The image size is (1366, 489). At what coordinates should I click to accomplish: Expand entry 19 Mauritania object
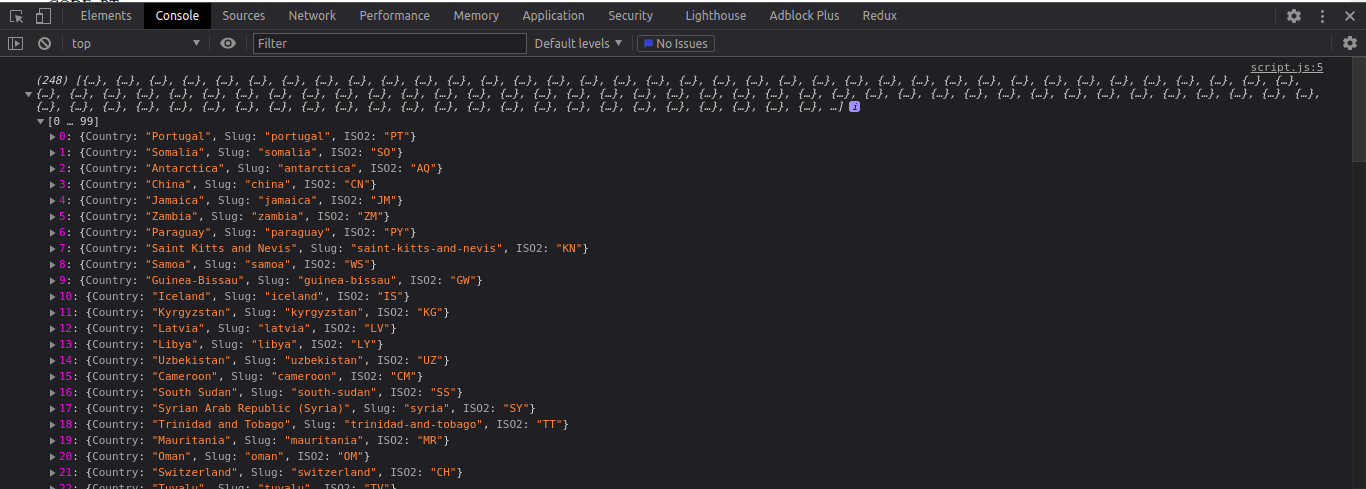[x=52, y=440]
